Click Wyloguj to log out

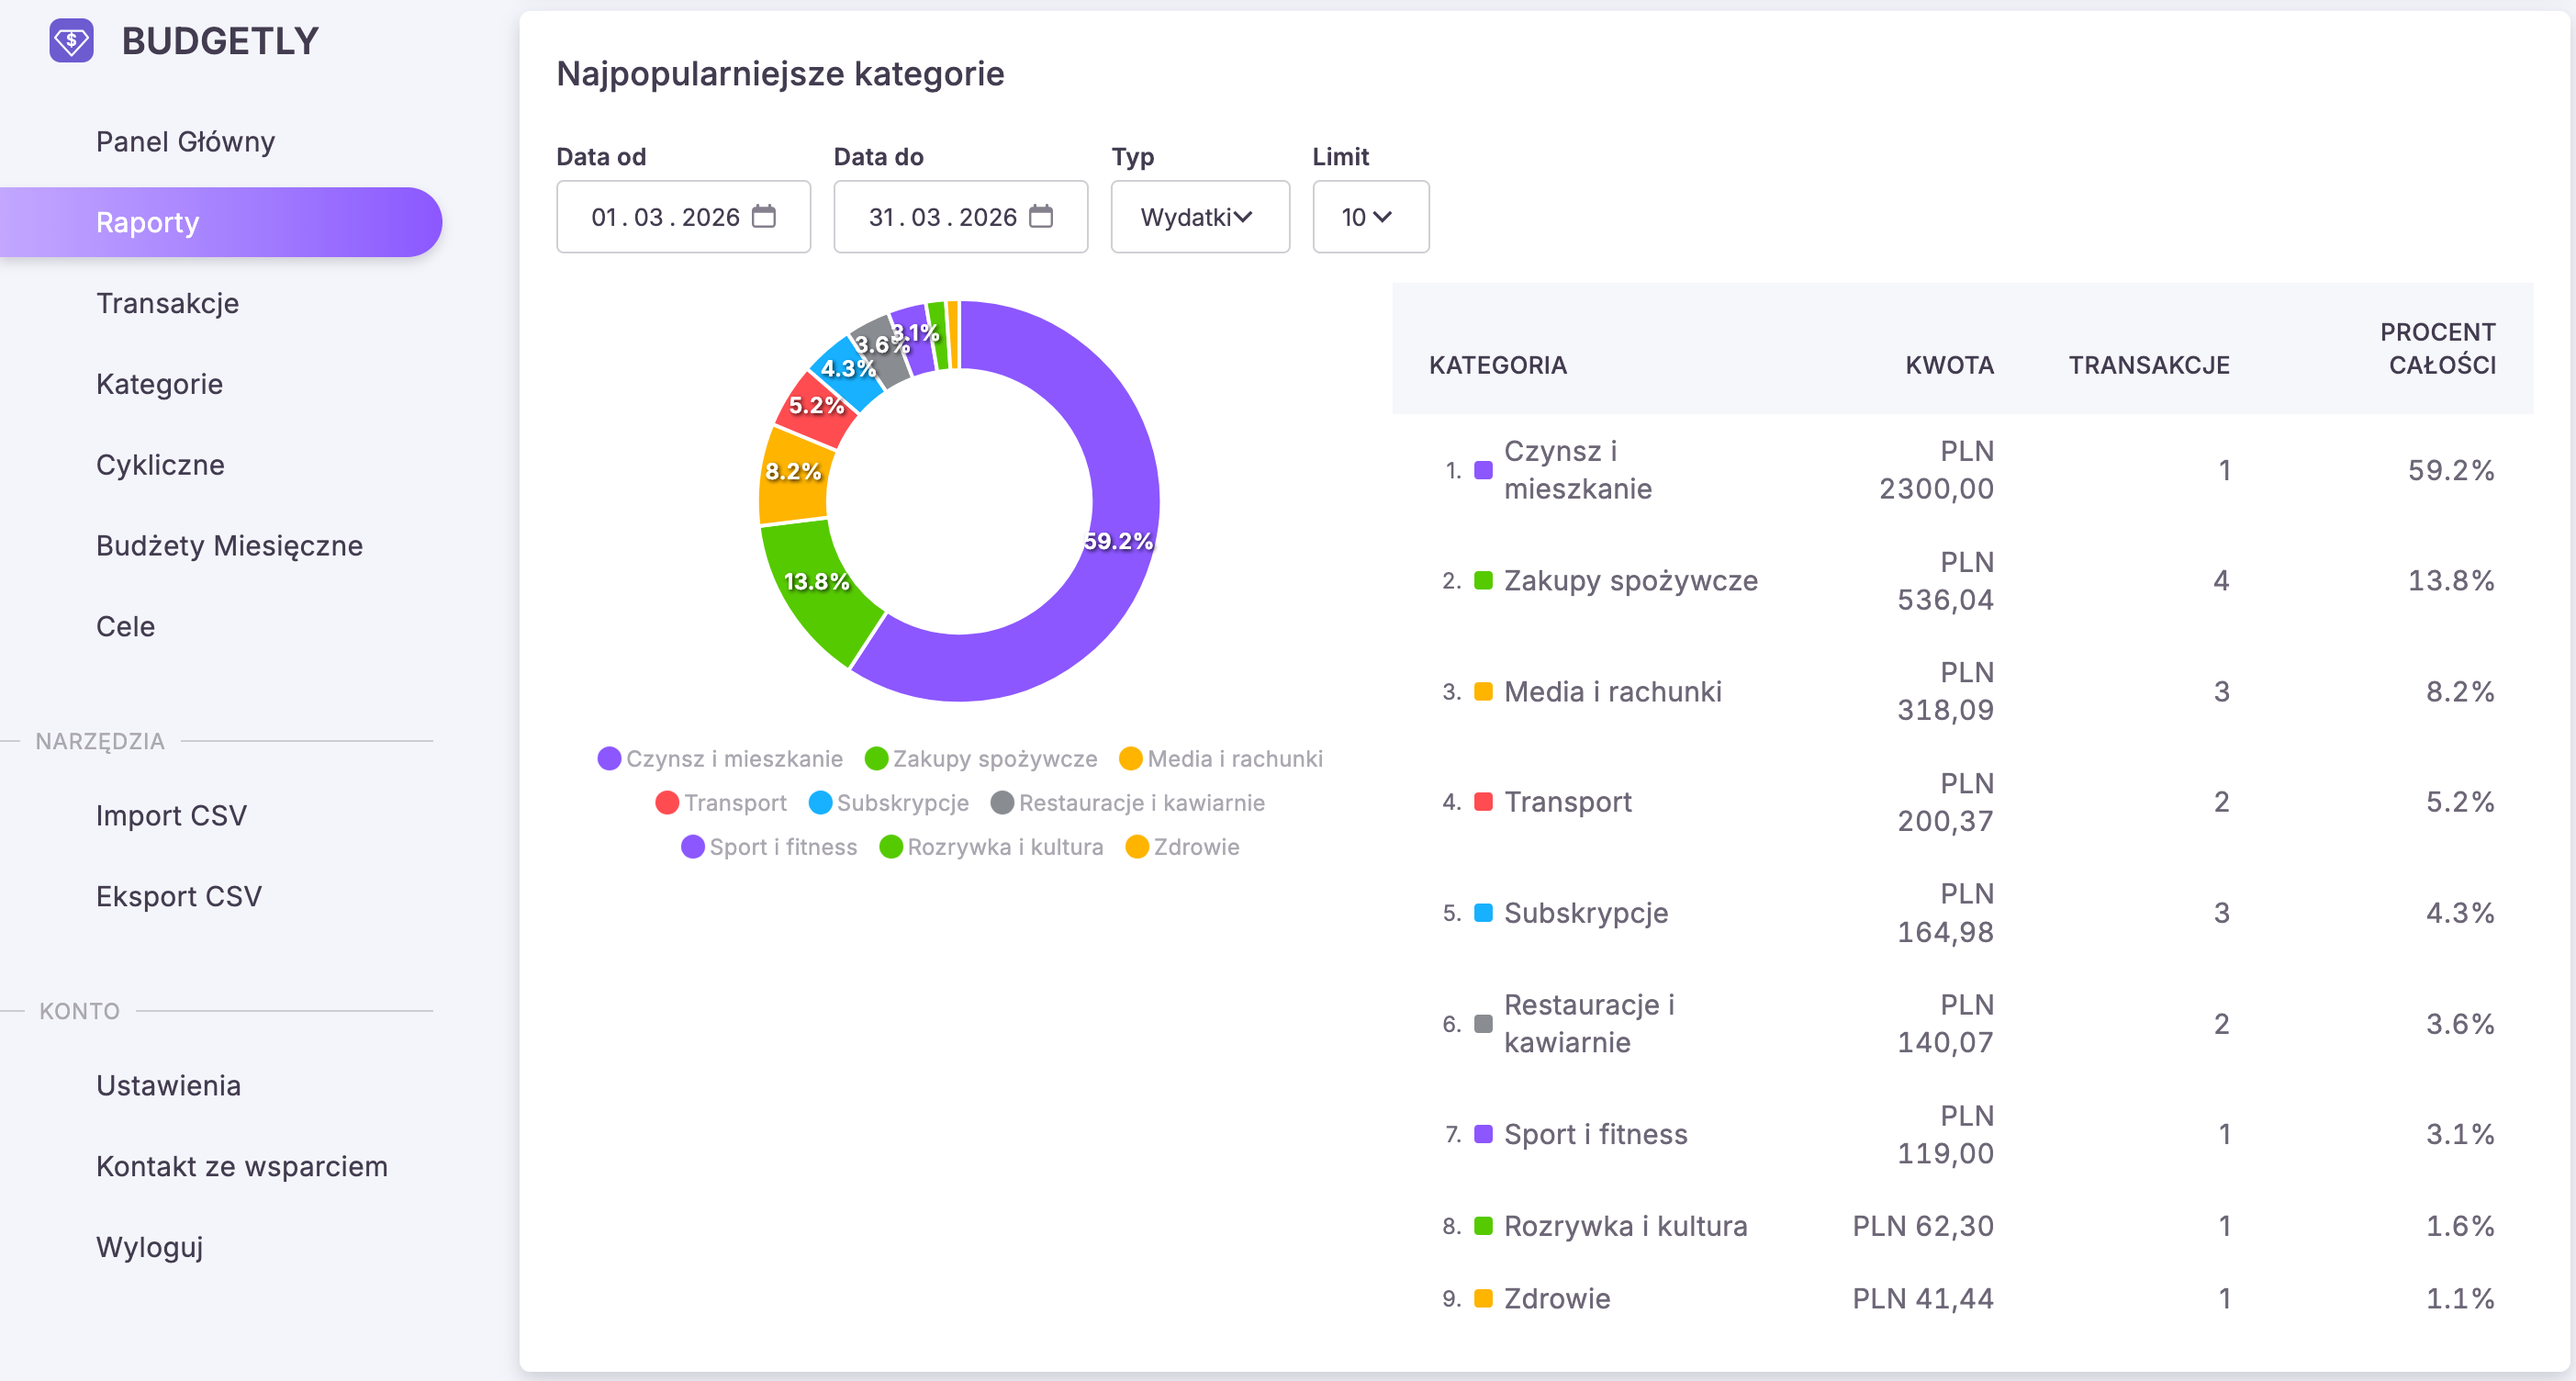point(149,1248)
